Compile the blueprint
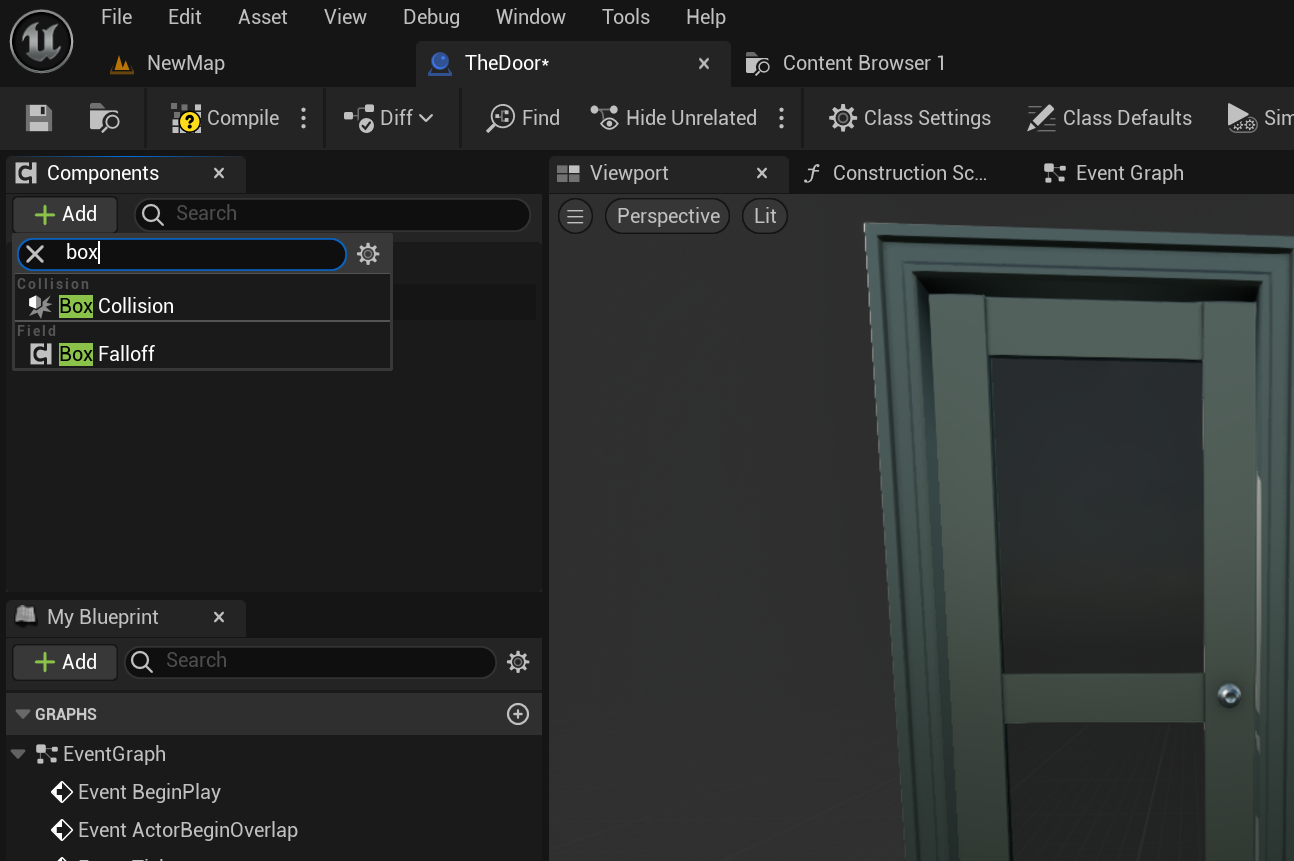Viewport: 1294px width, 861px height. (x=225, y=118)
